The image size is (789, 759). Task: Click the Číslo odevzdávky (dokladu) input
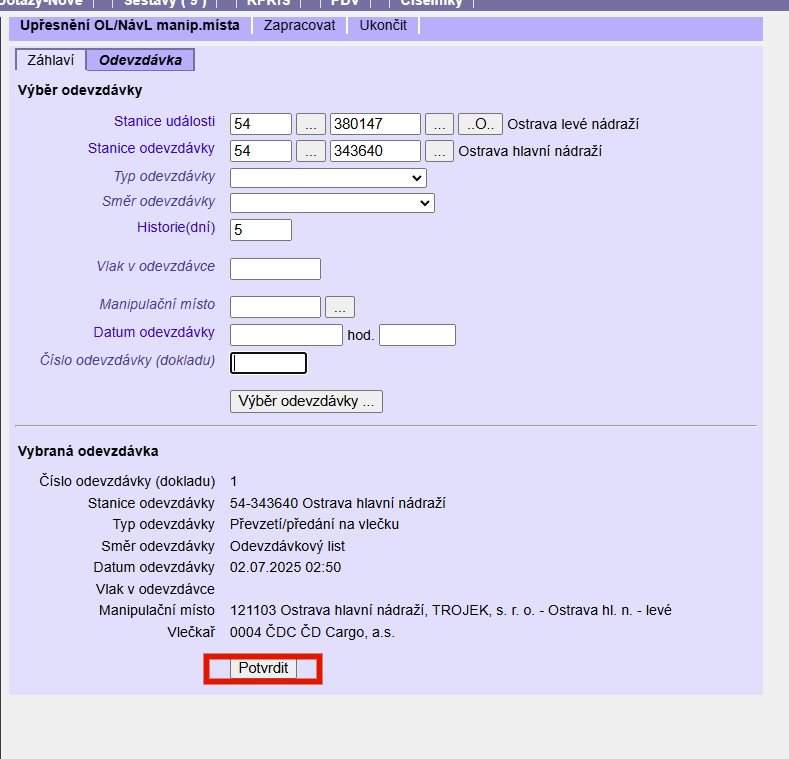click(x=268, y=363)
